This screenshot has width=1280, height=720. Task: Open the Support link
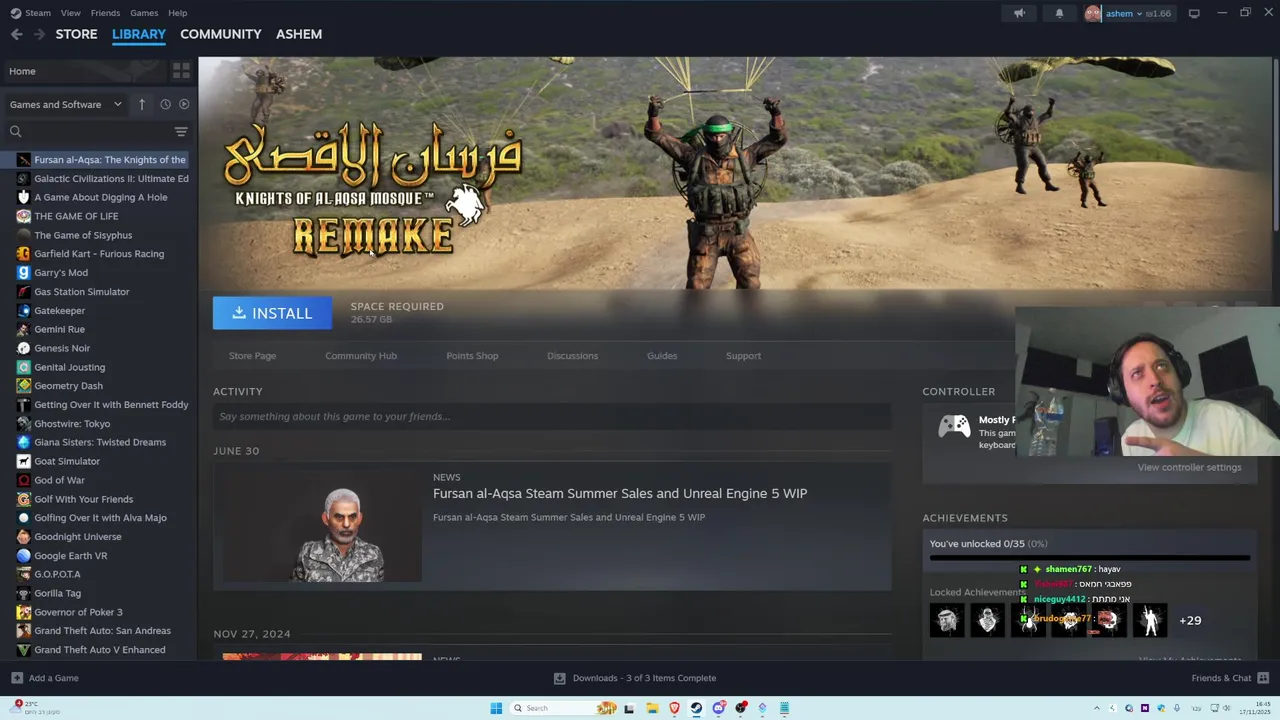pyautogui.click(x=743, y=356)
